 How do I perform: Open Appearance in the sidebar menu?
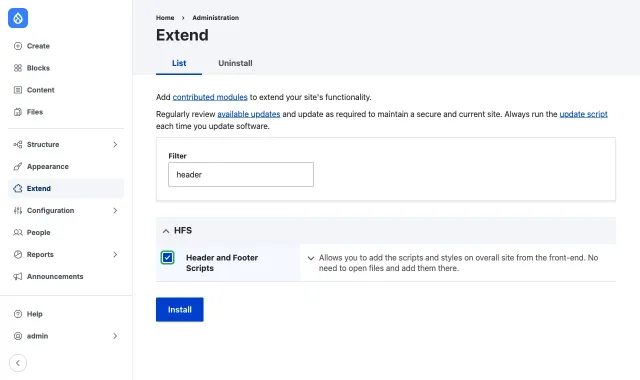48,167
